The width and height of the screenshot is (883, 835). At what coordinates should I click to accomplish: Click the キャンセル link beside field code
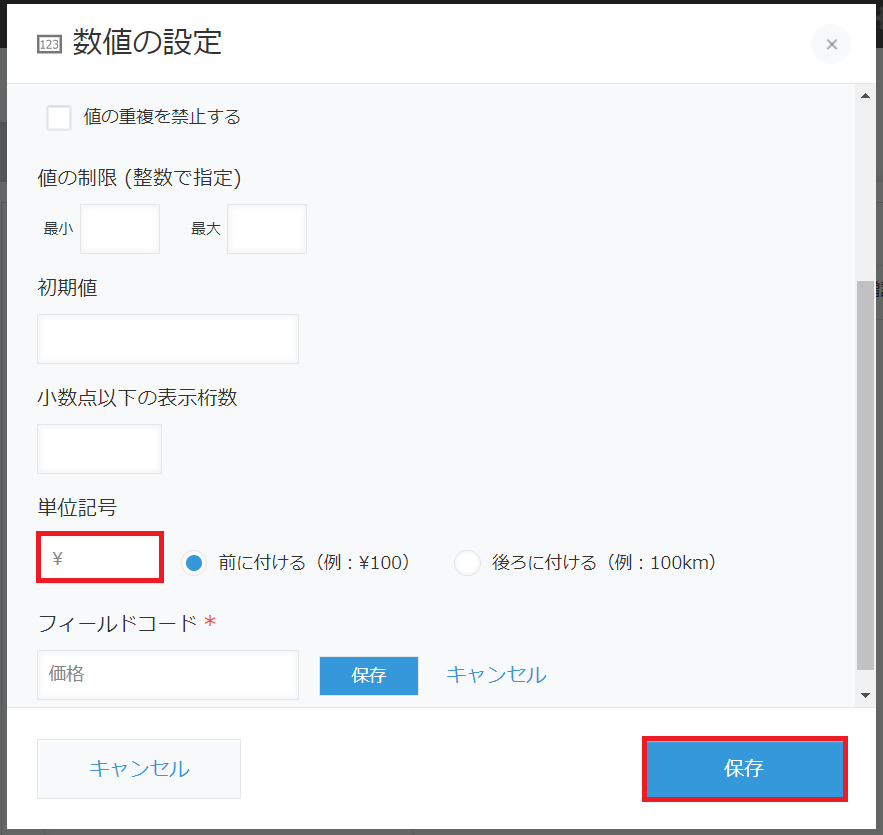[x=496, y=675]
